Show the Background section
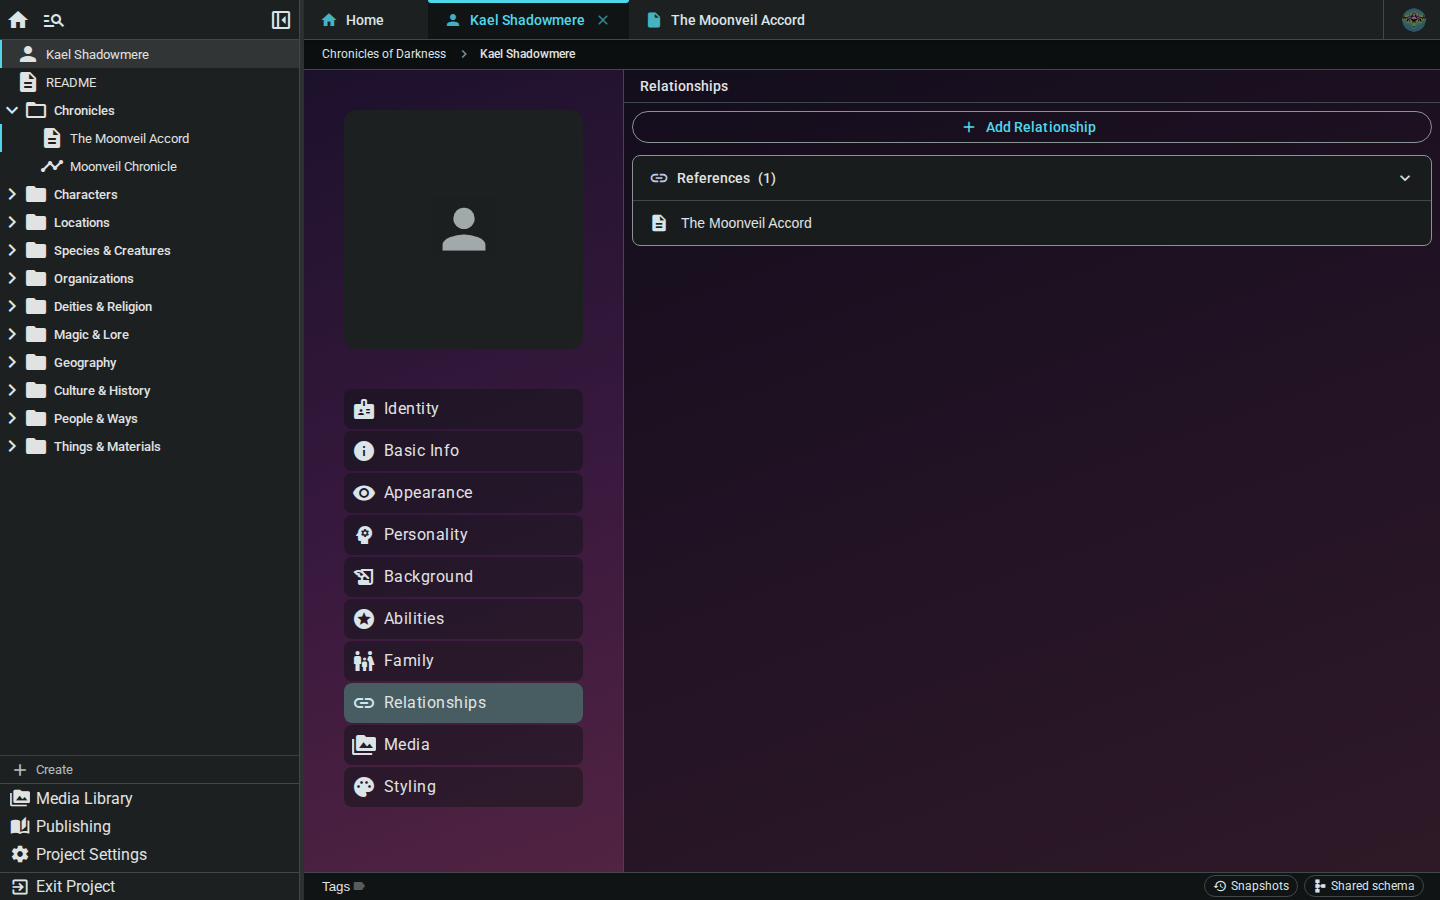 [464, 577]
